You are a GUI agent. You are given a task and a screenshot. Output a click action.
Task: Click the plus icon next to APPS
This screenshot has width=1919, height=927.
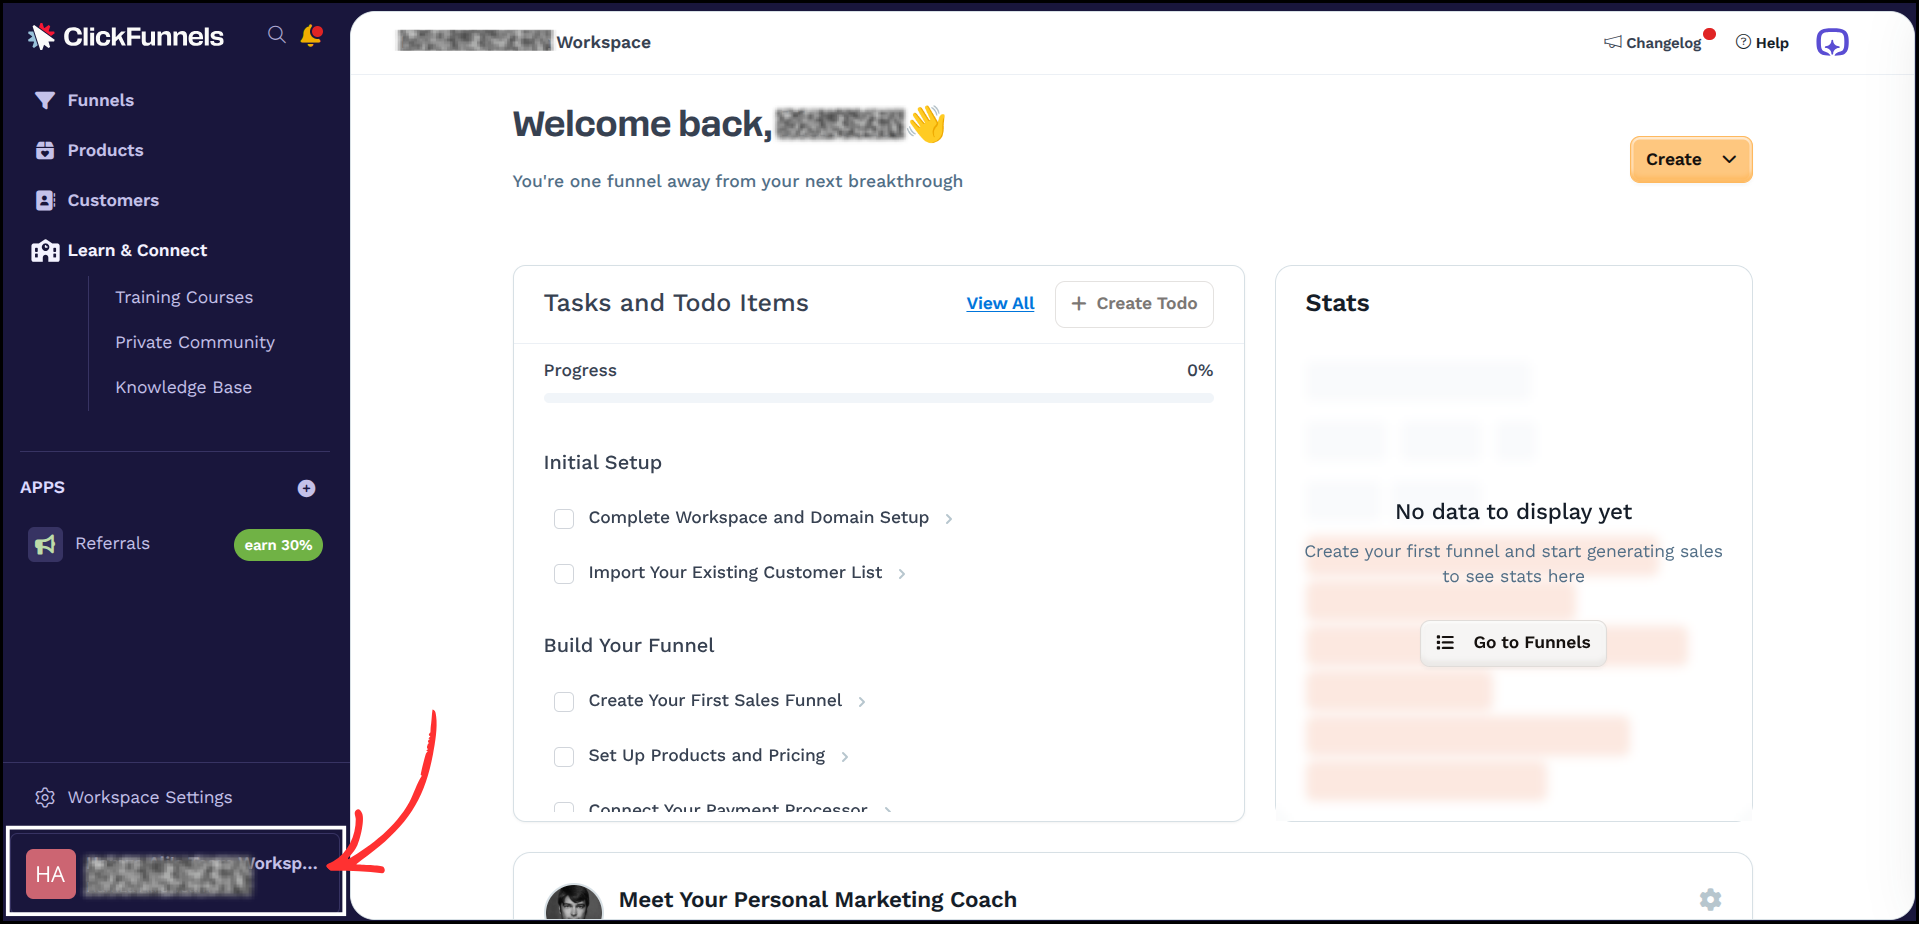pos(306,487)
